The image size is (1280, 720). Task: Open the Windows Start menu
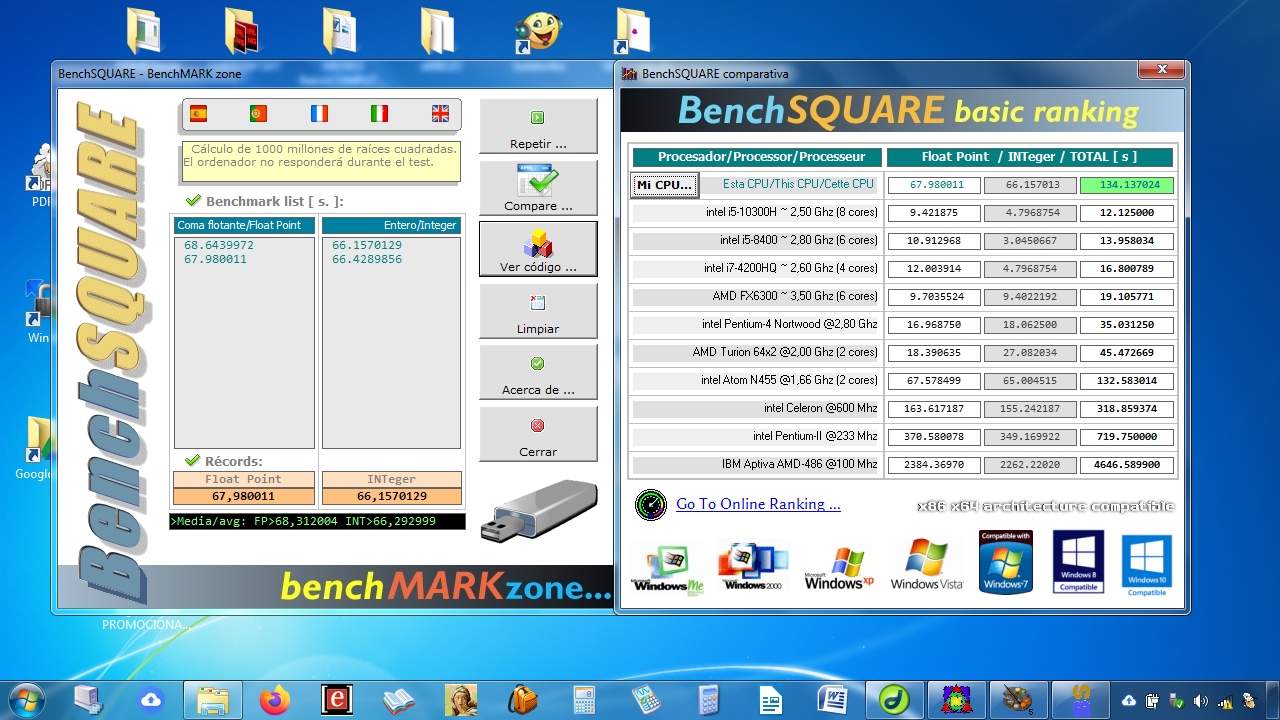tap(25, 700)
